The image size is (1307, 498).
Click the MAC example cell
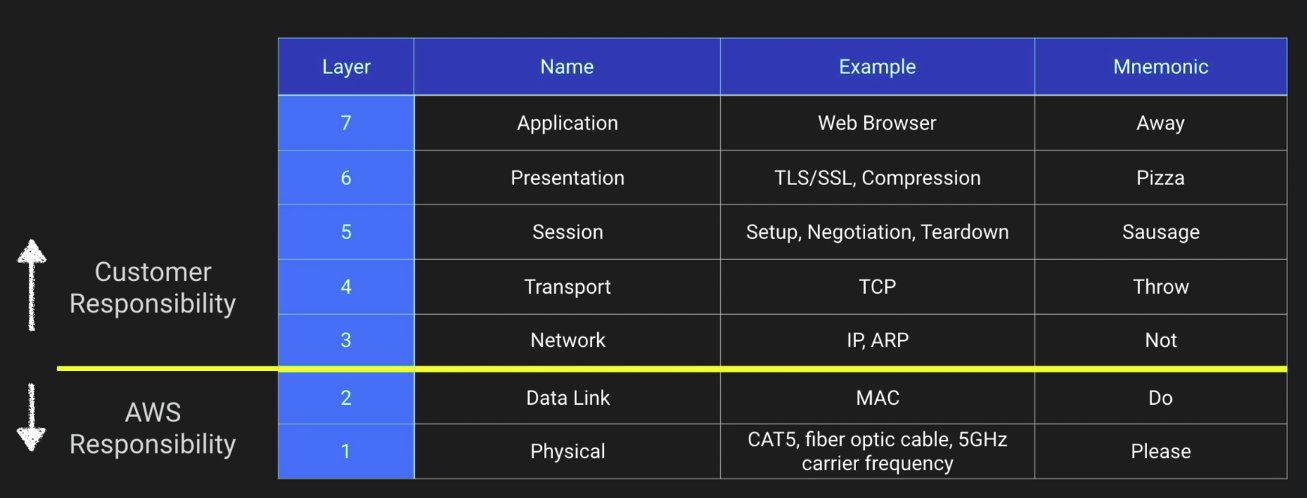click(877, 398)
